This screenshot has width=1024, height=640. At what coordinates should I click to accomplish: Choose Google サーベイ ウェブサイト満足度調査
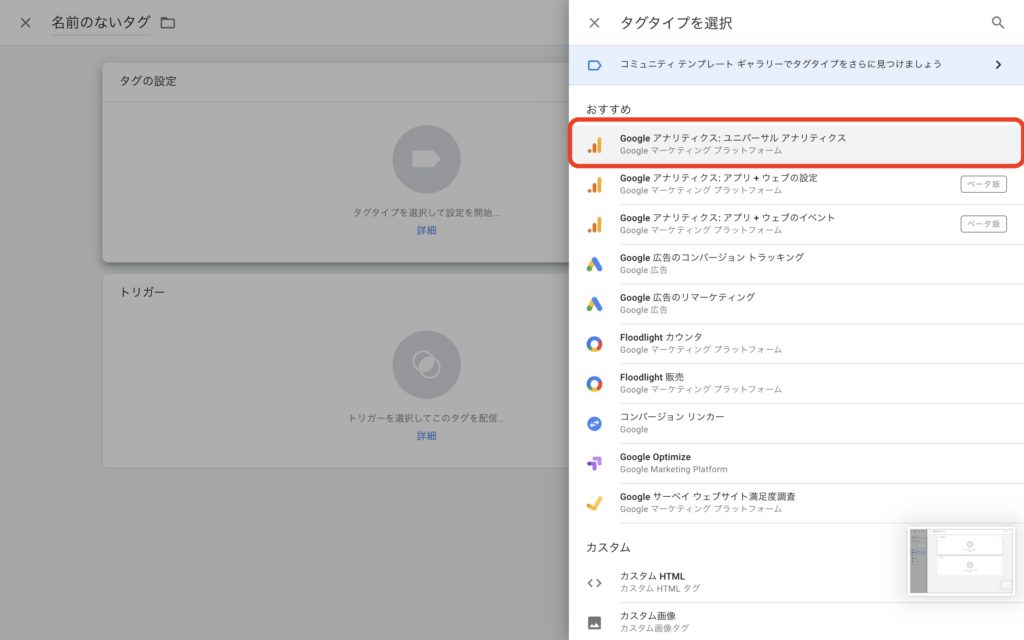[x=796, y=503]
